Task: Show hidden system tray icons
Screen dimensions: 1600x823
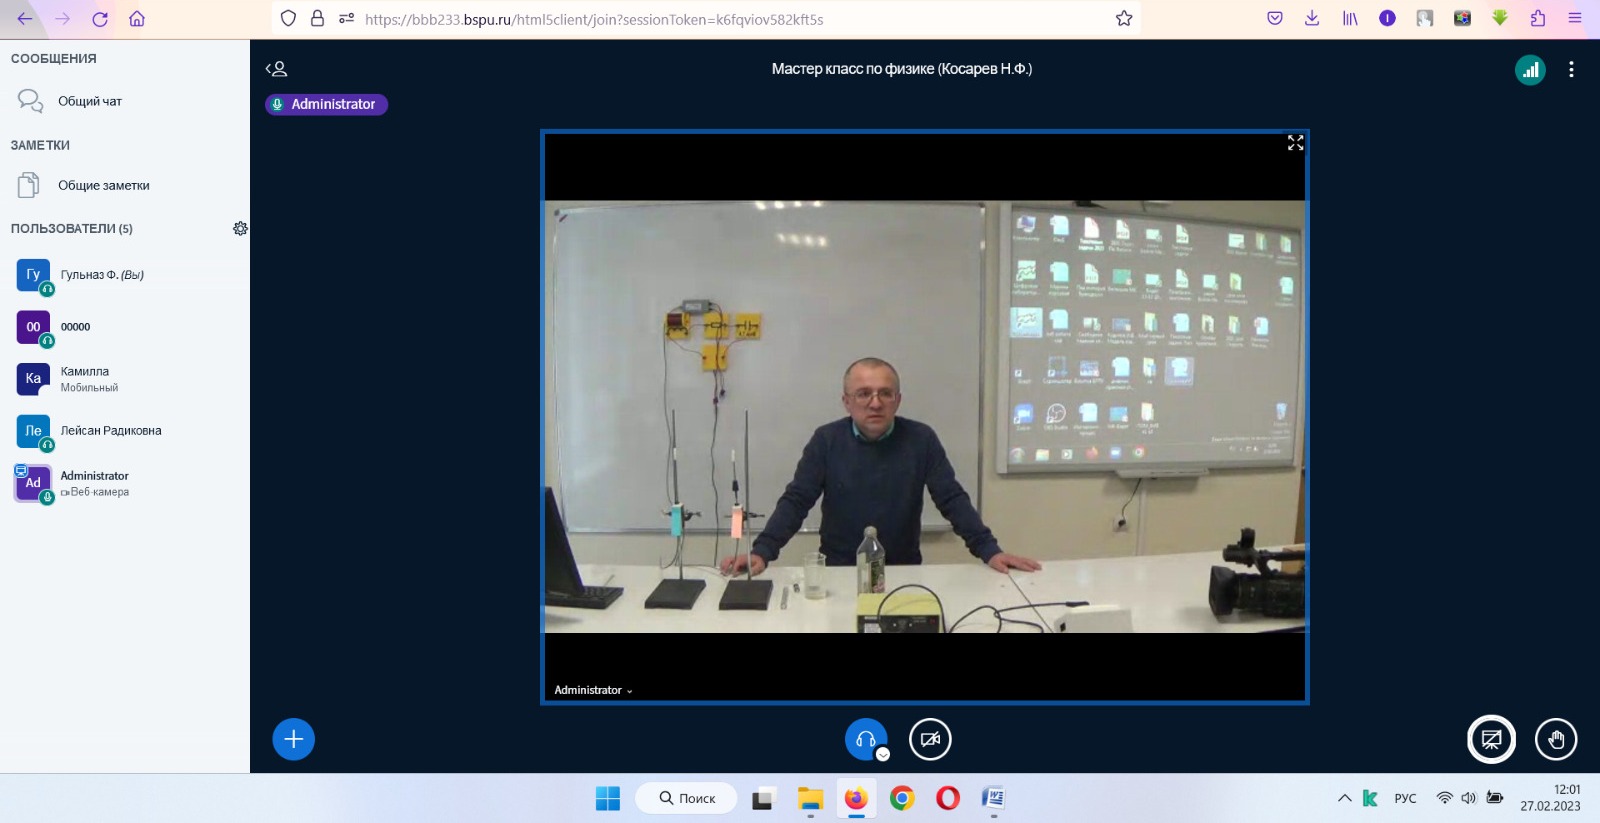Action: pos(1344,798)
